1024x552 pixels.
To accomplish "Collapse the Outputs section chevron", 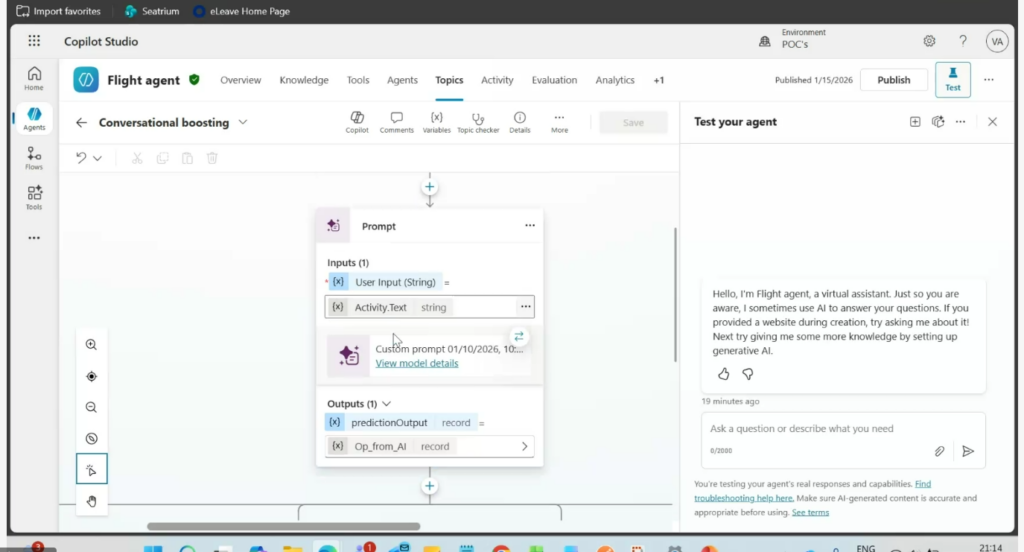I will [x=387, y=404].
